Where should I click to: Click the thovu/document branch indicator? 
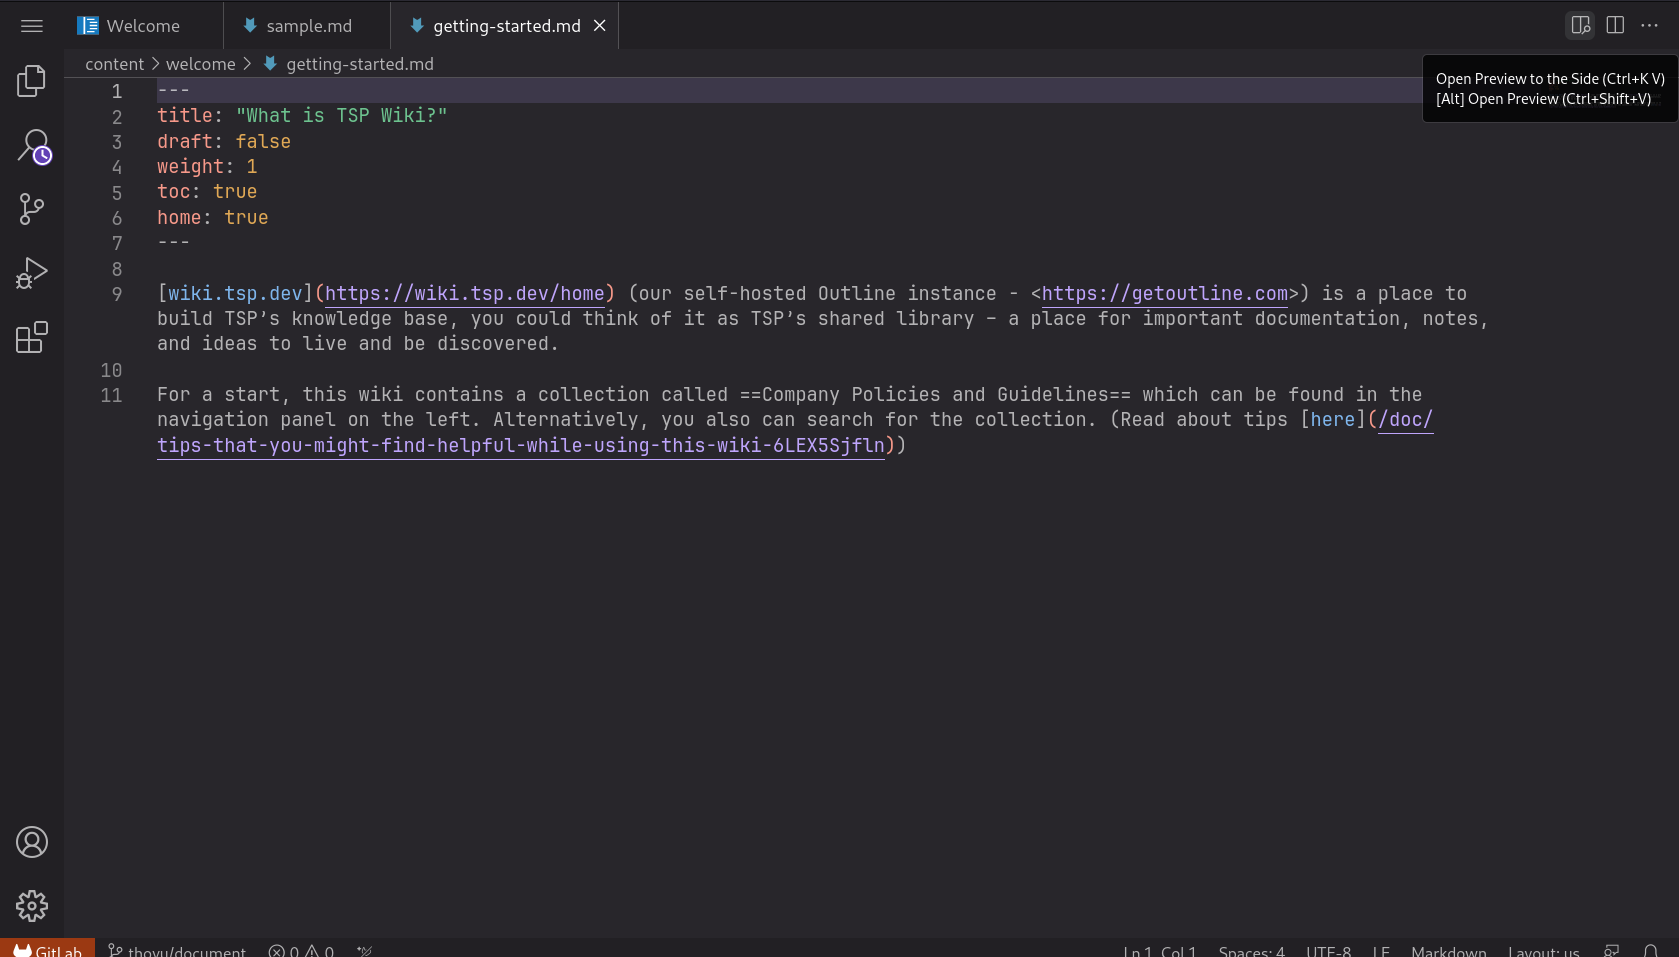point(177,949)
